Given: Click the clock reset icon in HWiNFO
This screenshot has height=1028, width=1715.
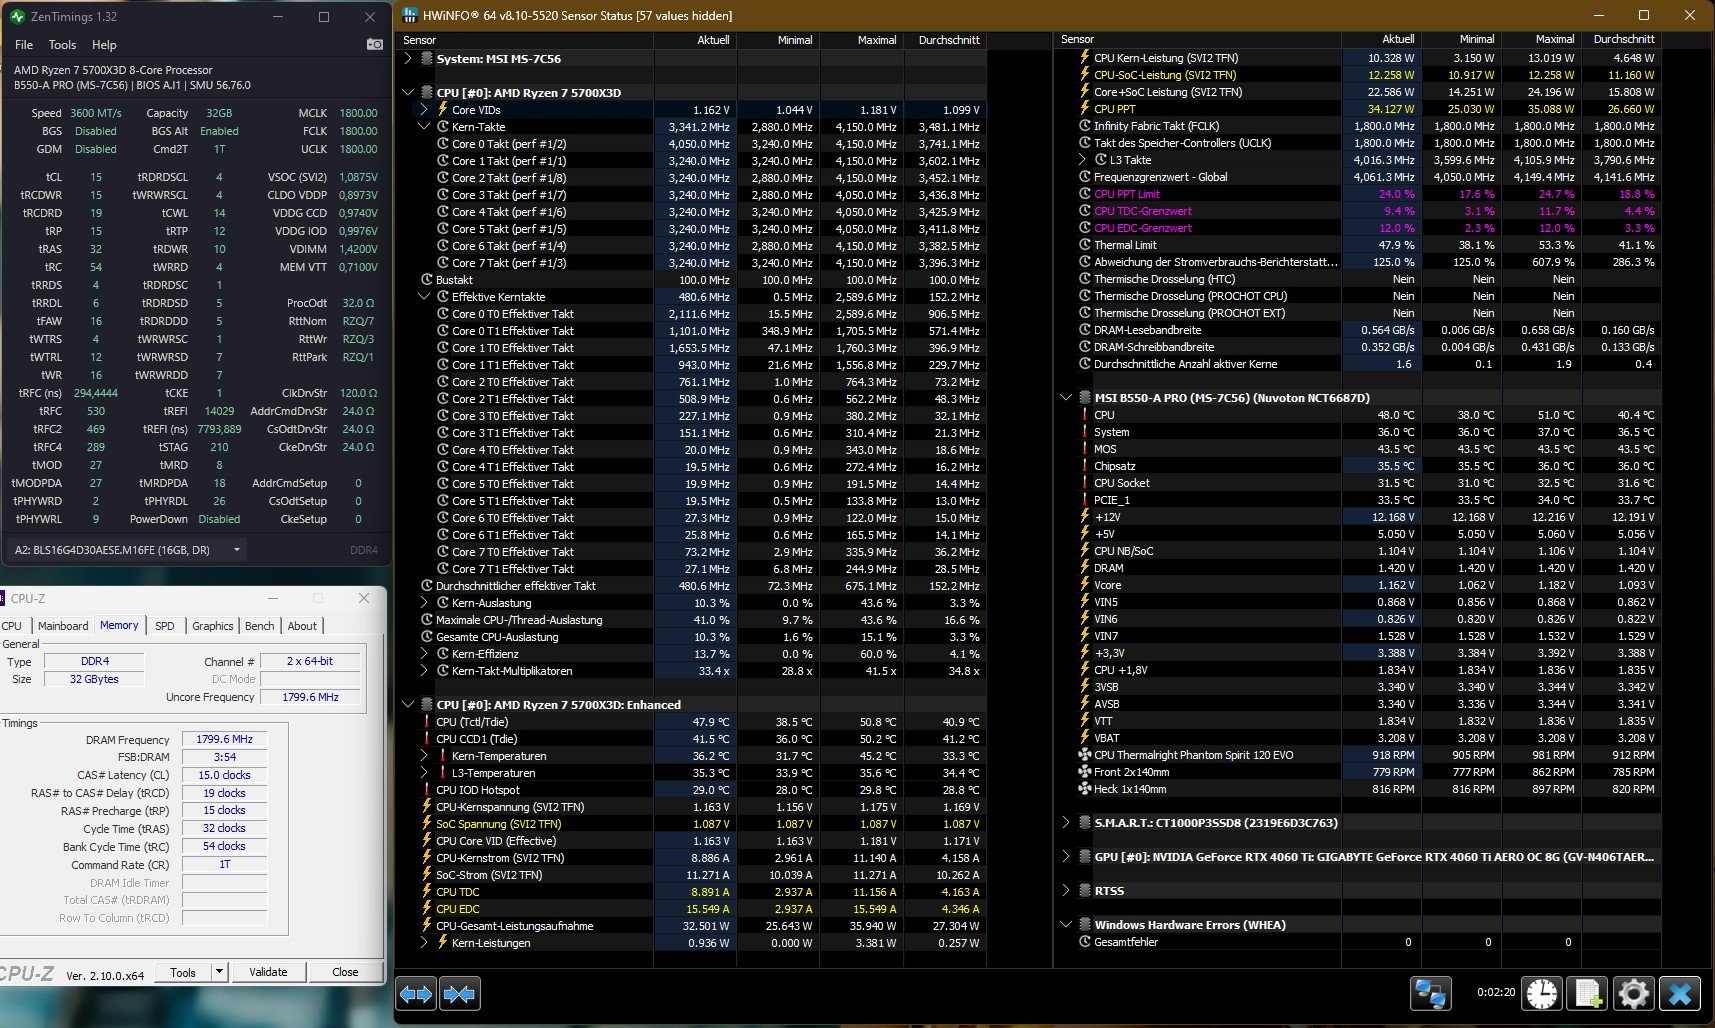Looking at the screenshot, I should 1541,994.
